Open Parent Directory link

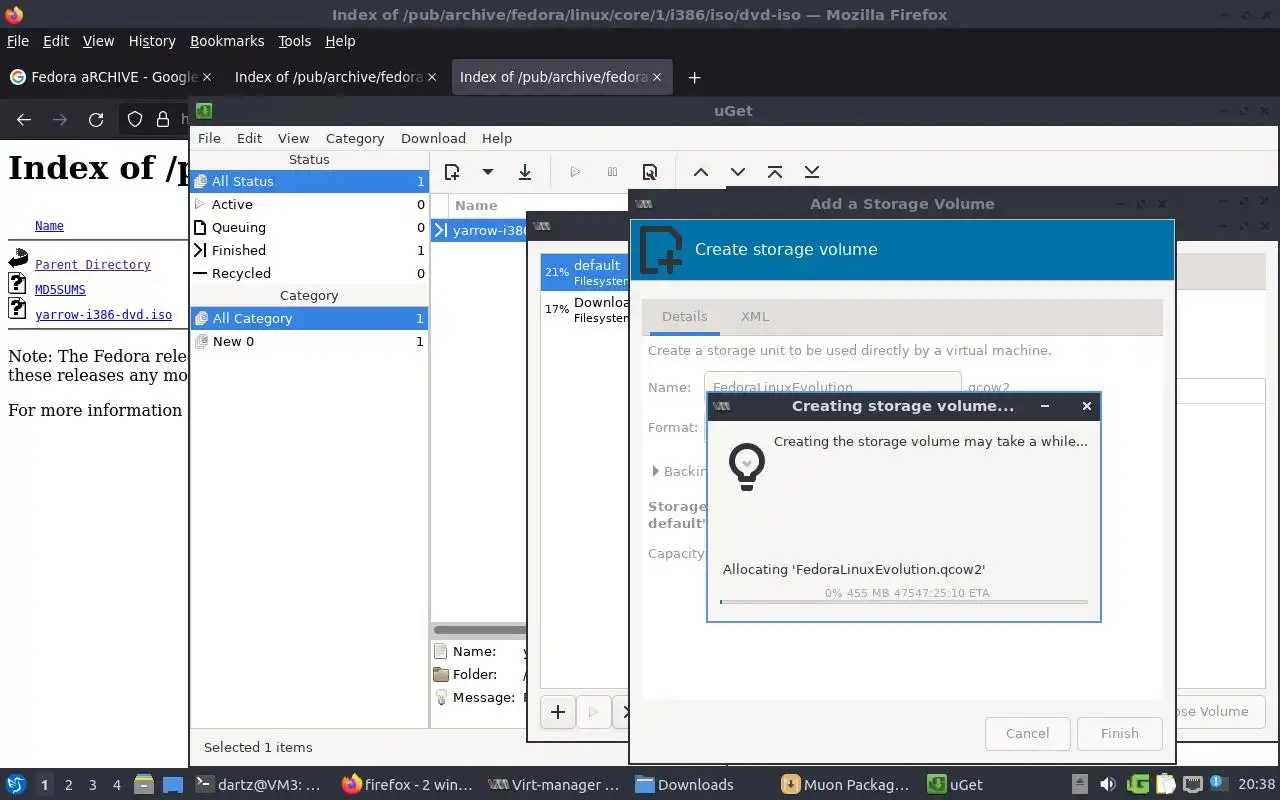click(93, 265)
